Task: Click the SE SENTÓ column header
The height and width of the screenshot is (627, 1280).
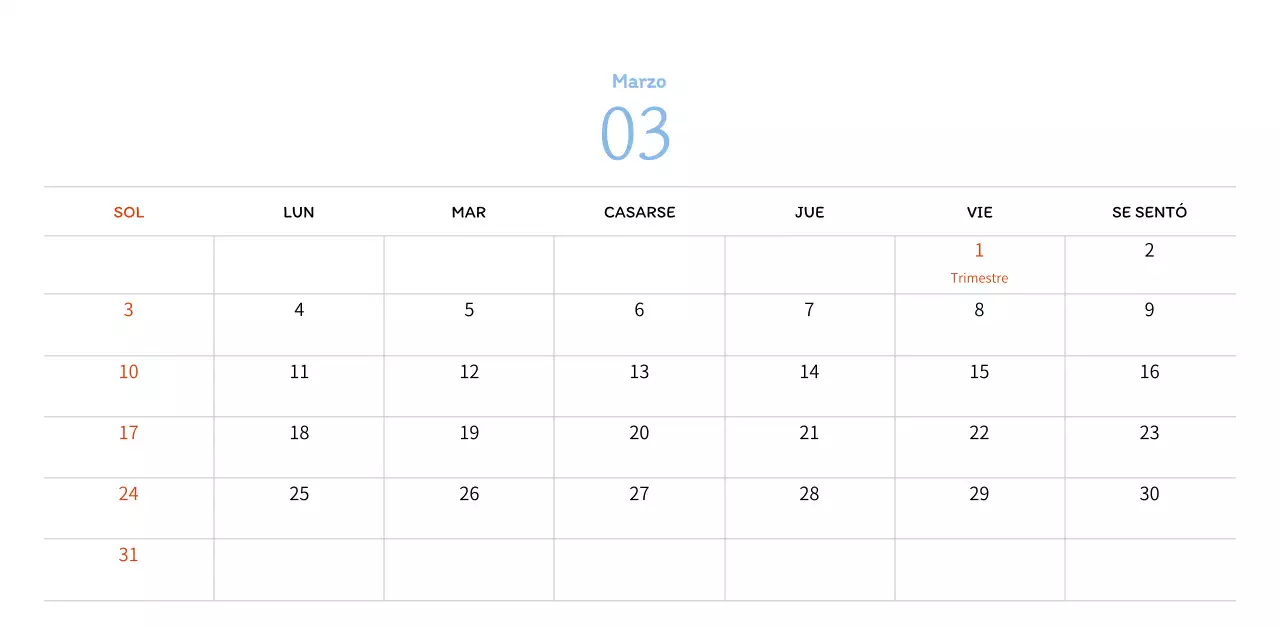Action: [1149, 212]
